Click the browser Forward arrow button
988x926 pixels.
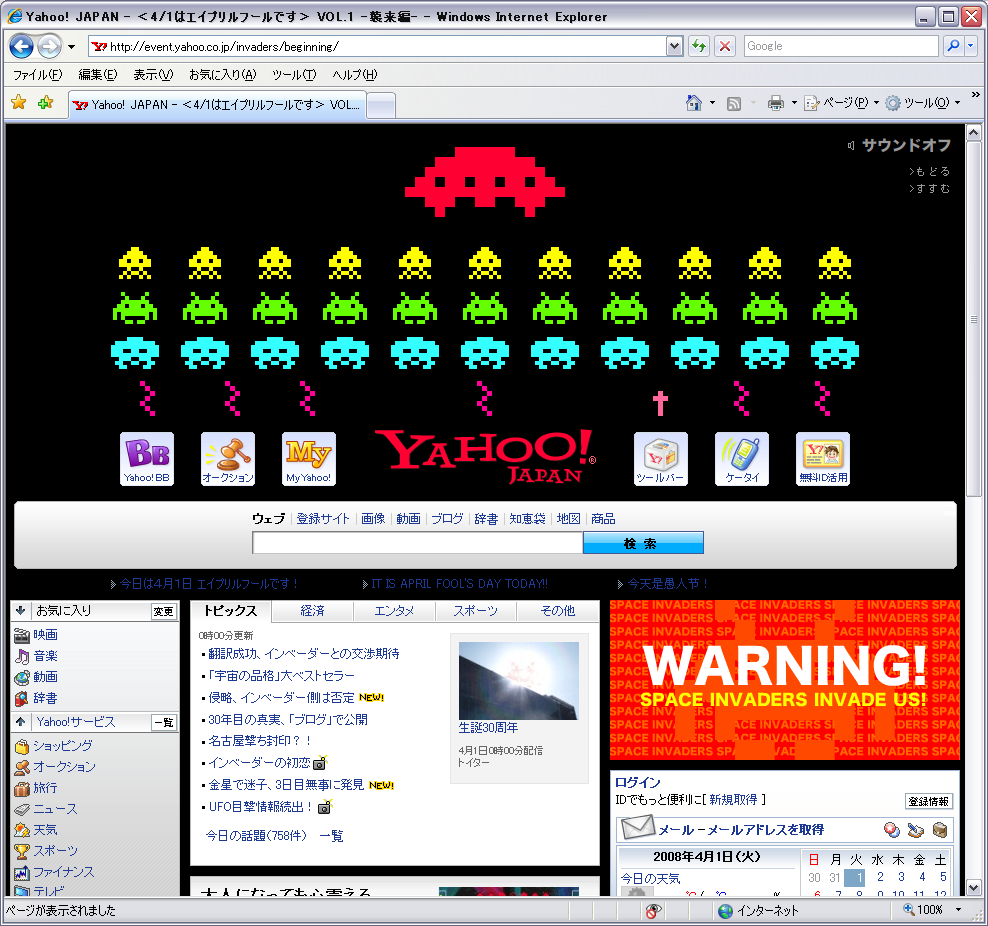coord(49,46)
